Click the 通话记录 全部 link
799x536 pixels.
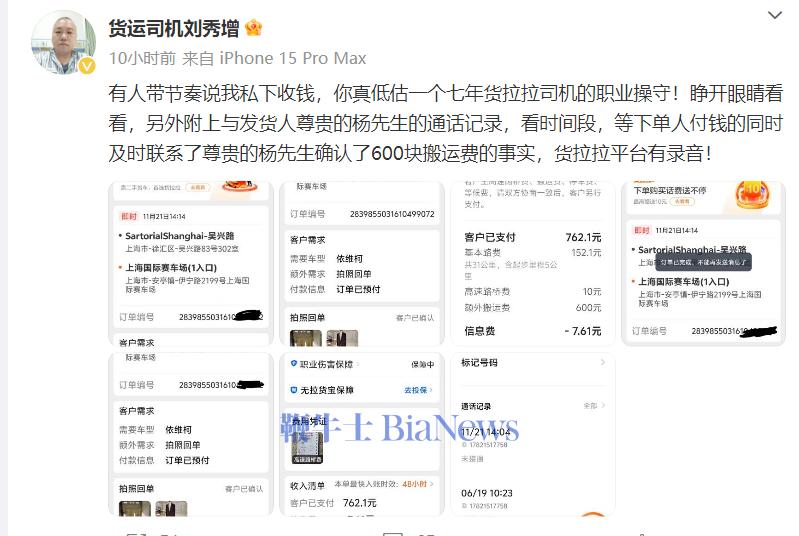point(594,406)
